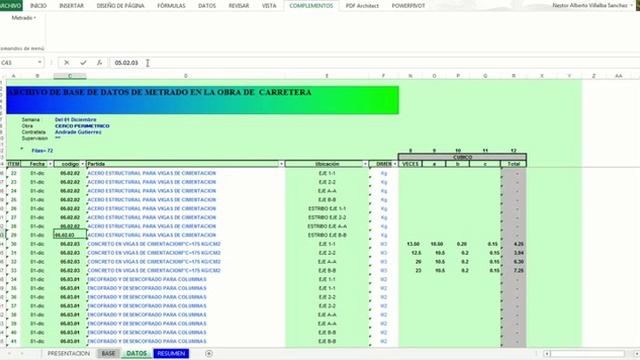Screen dimensions: 640x360
Task: Go to the blue RESUMEN sheet tab
Action: [x=171, y=353]
